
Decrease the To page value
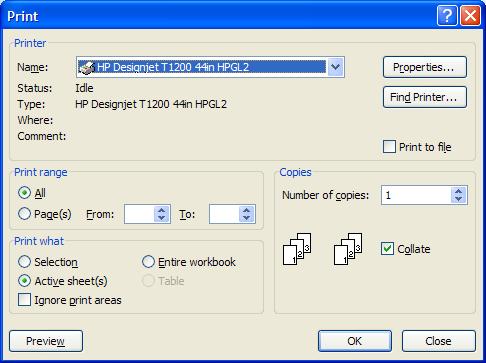247,218
